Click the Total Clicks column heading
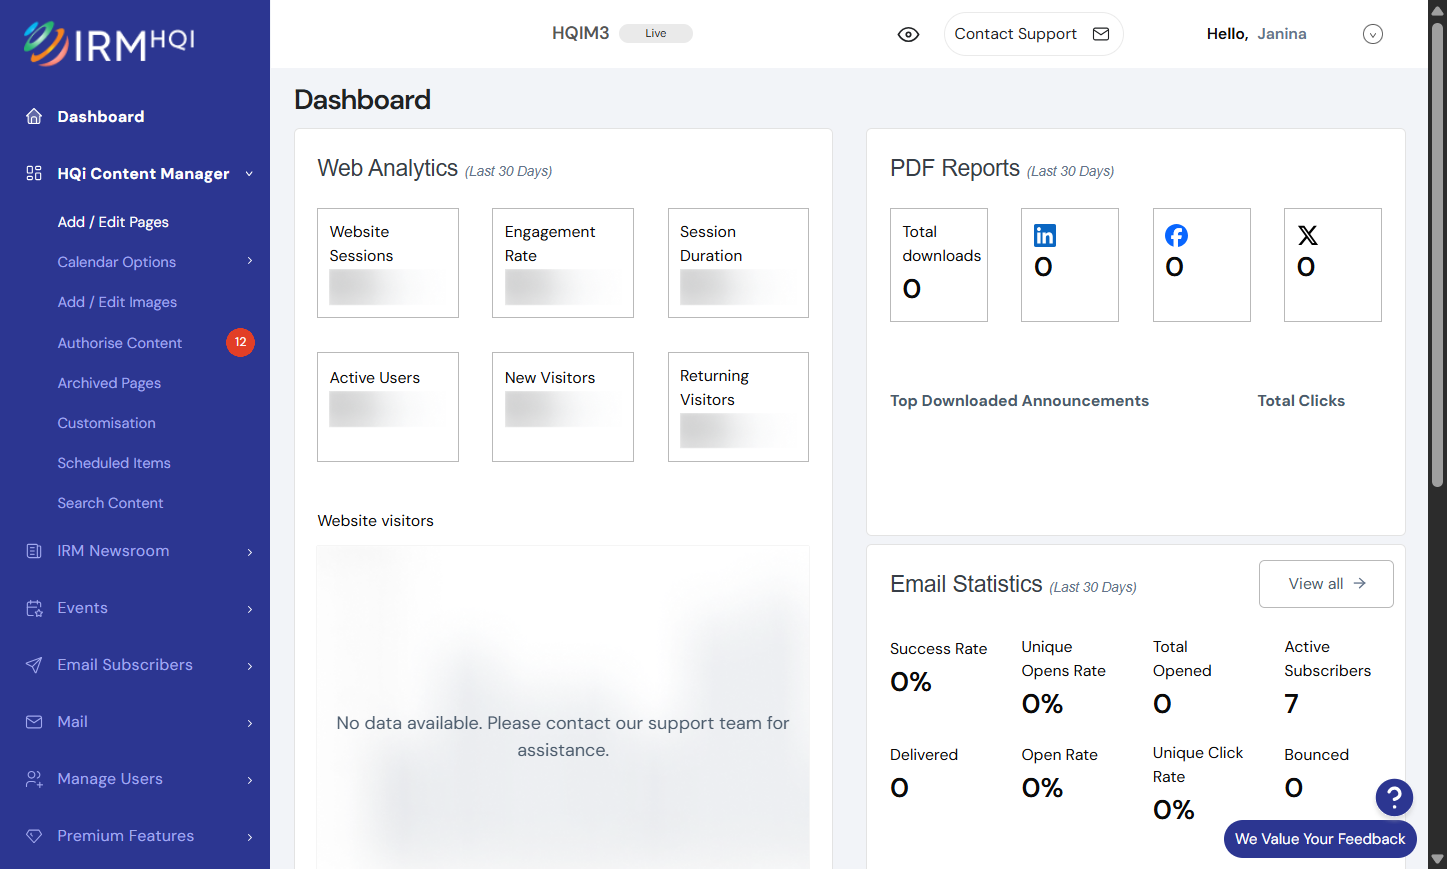Viewport: 1447px width, 869px height. pos(1301,401)
